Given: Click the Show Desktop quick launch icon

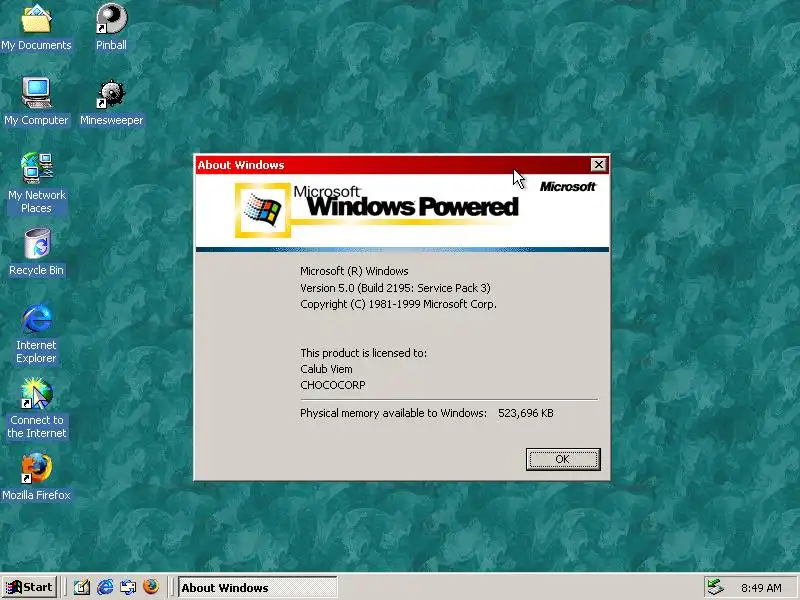Looking at the screenshot, I should (x=82, y=587).
